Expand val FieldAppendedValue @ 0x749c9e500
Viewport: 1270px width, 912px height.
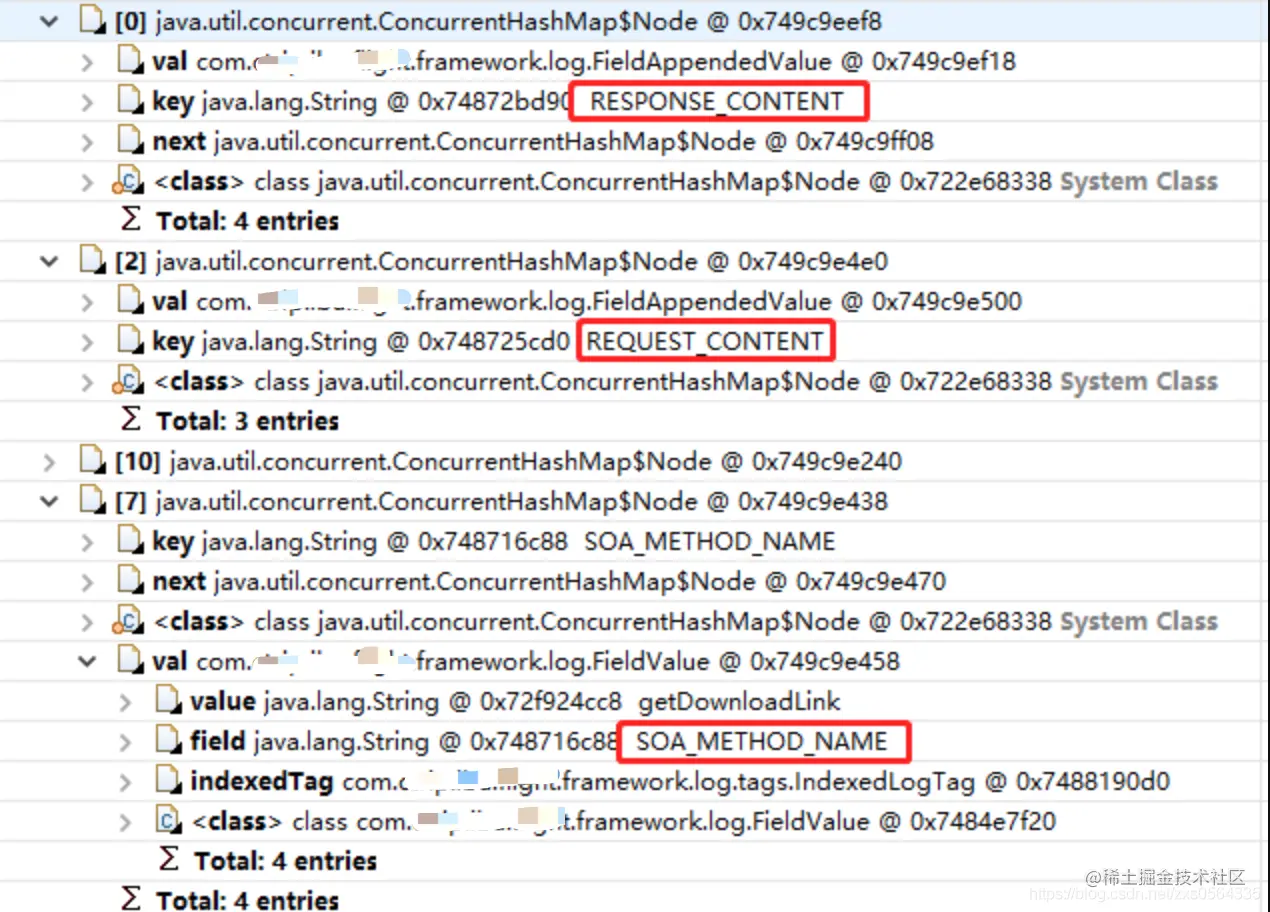tap(87, 302)
